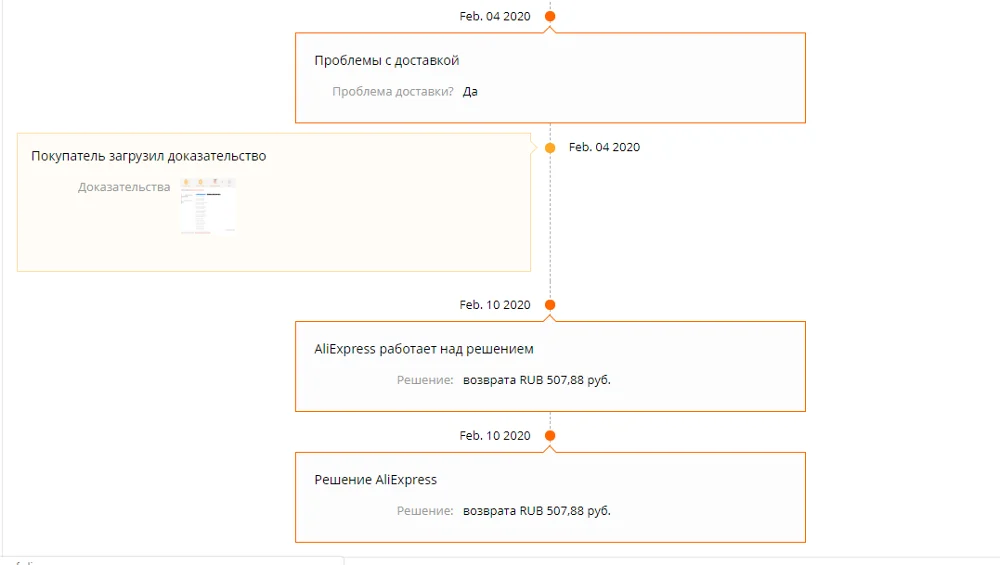Screen dimensions: 1000x565
Task: Click the Доказательства label
Action: point(124,187)
